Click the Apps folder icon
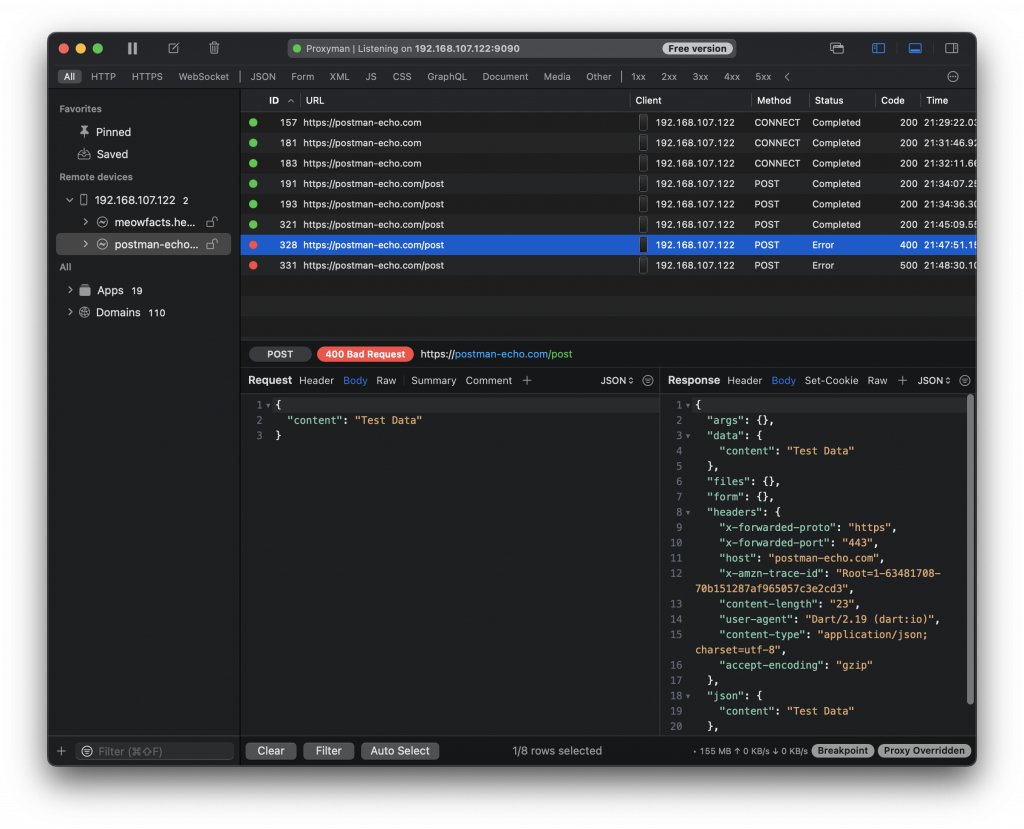The width and height of the screenshot is (1024, 829). [85, 290]
